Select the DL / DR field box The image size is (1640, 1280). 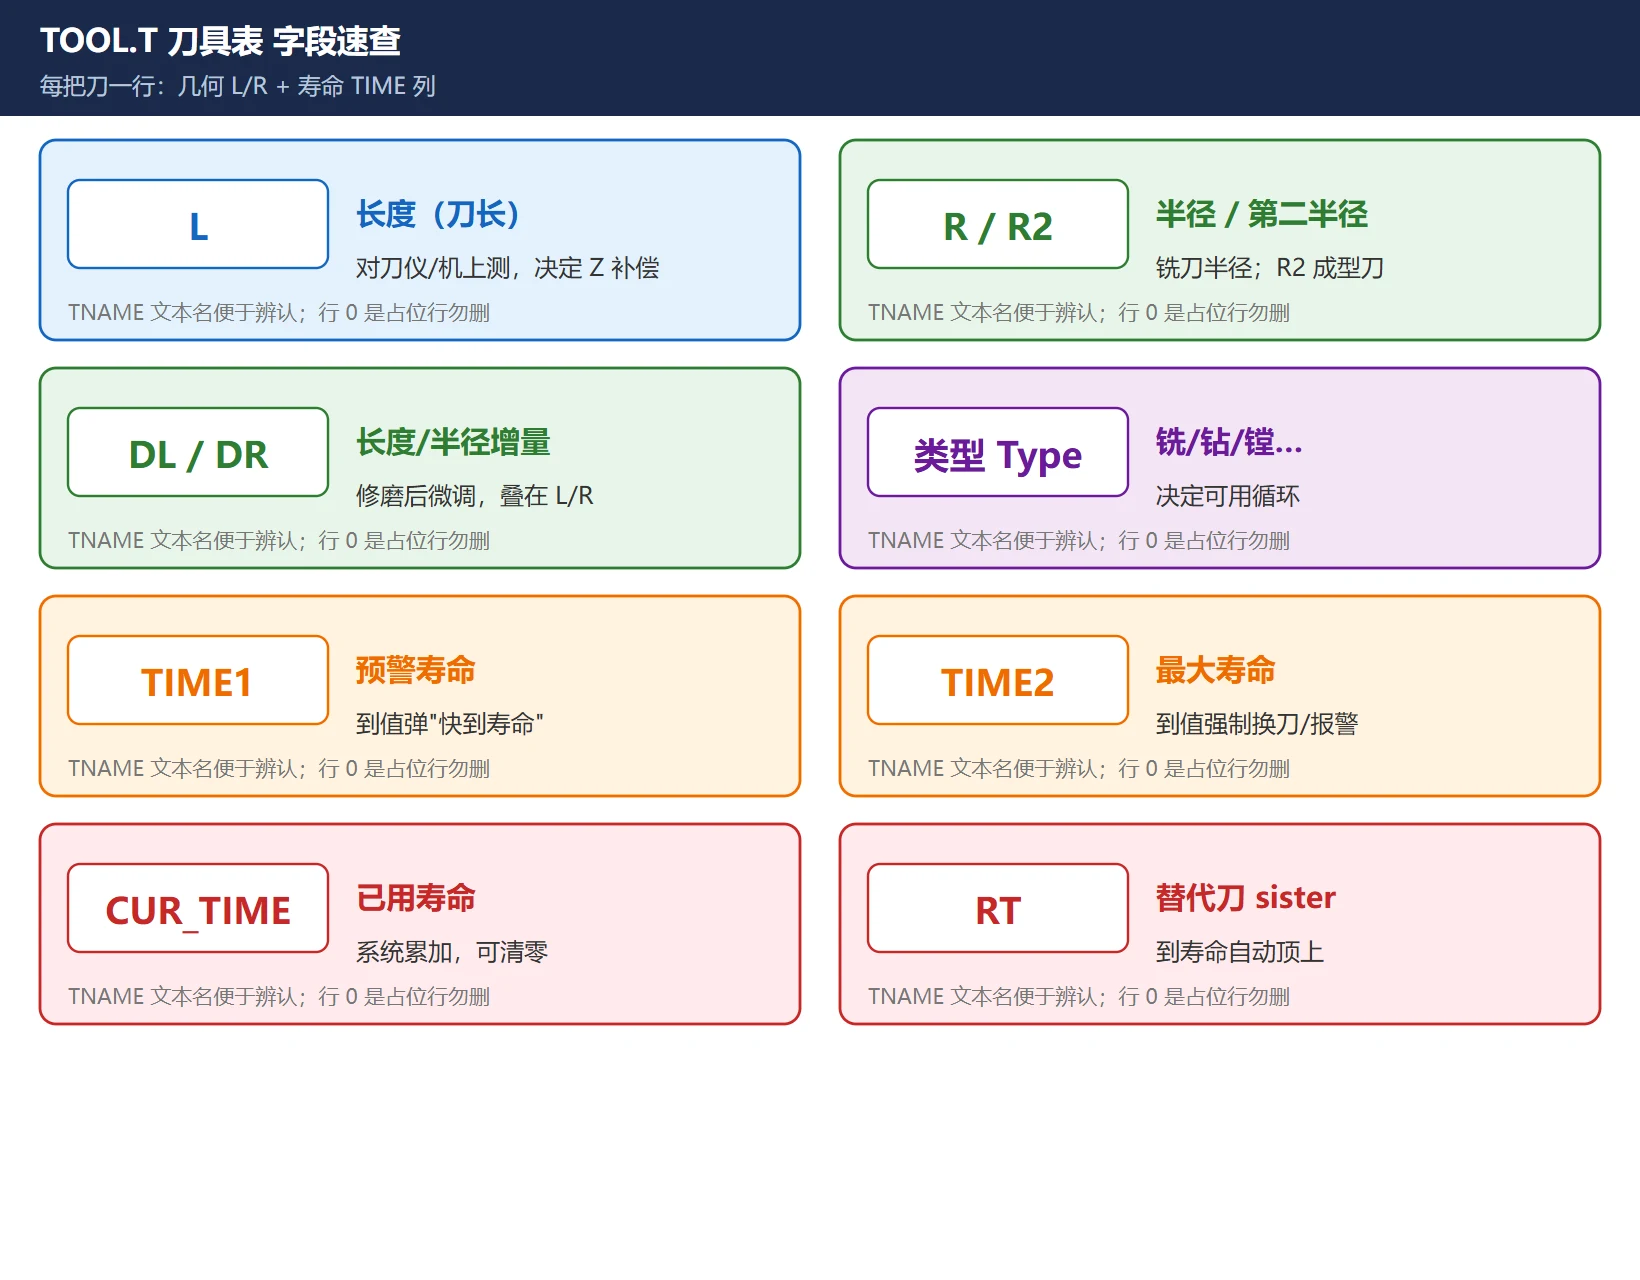click(198, 452)
